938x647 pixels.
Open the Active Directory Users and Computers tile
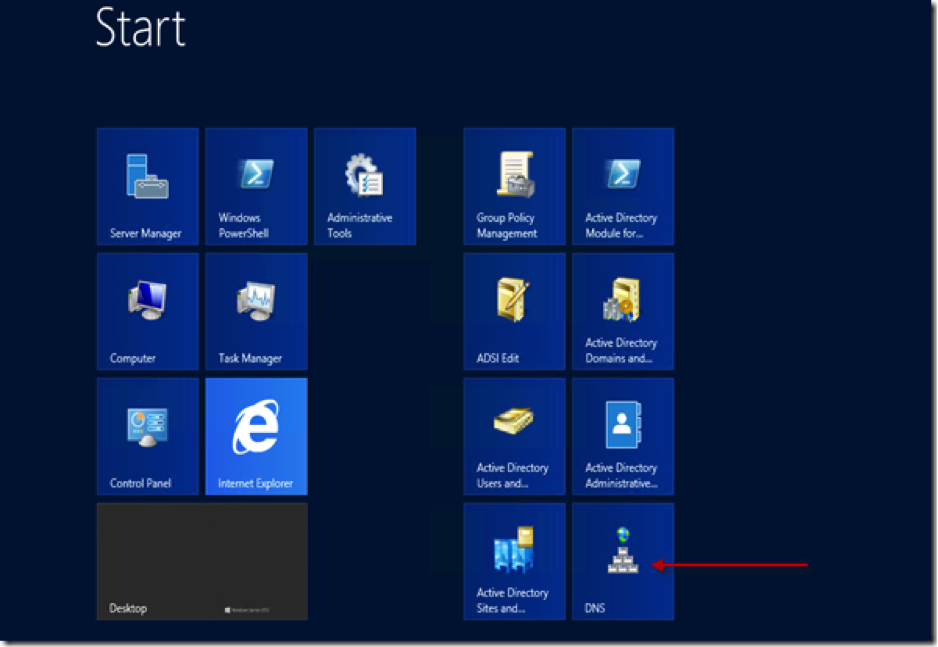514,437
